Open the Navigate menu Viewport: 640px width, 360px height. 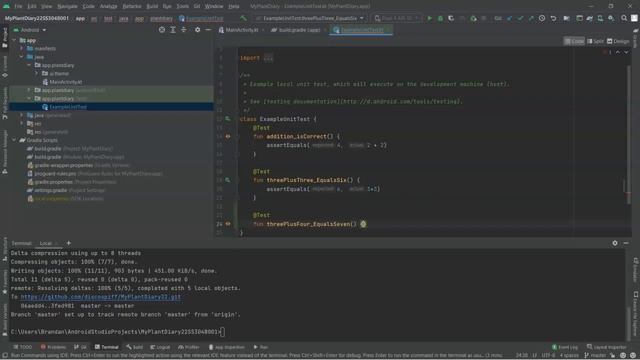pyautogui.click(x=67, y=6)
